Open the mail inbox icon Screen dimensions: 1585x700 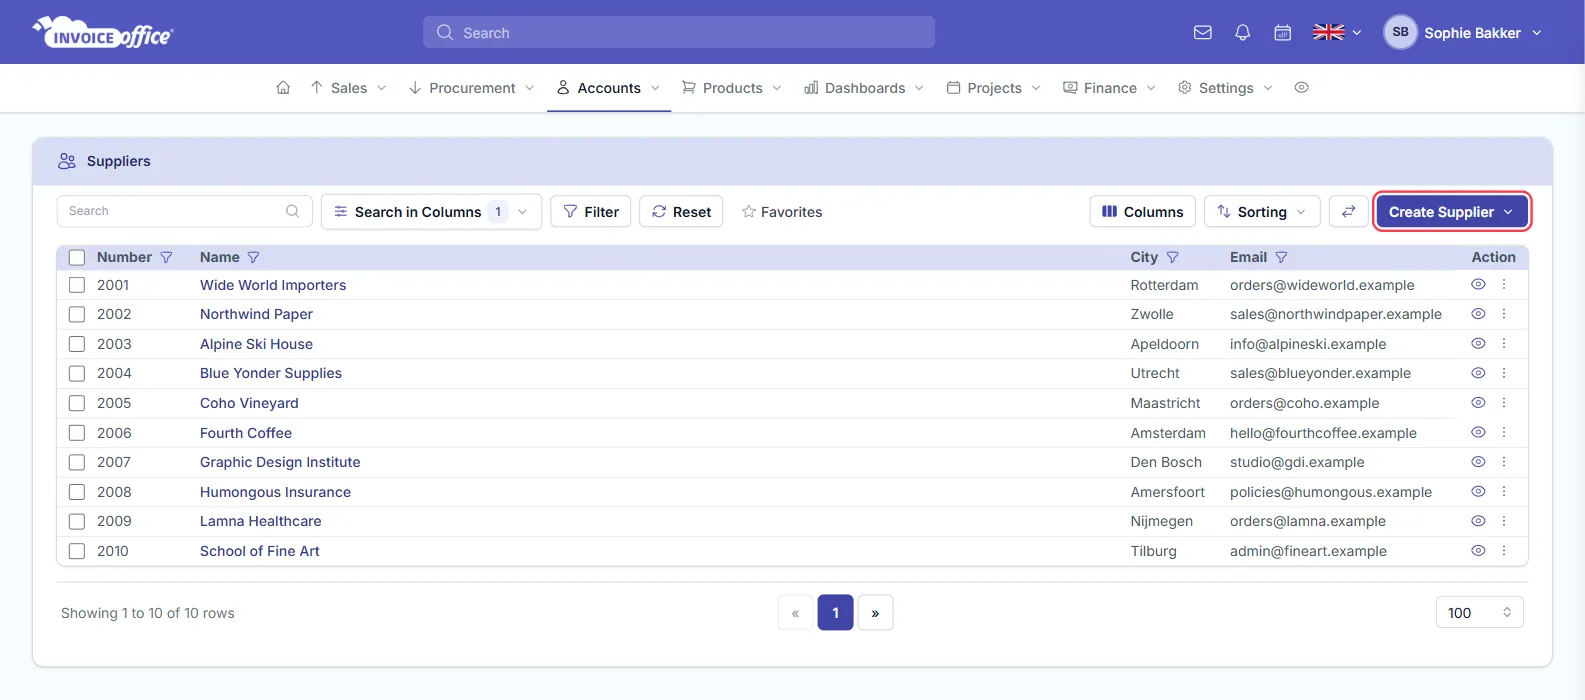point(1203,33)
